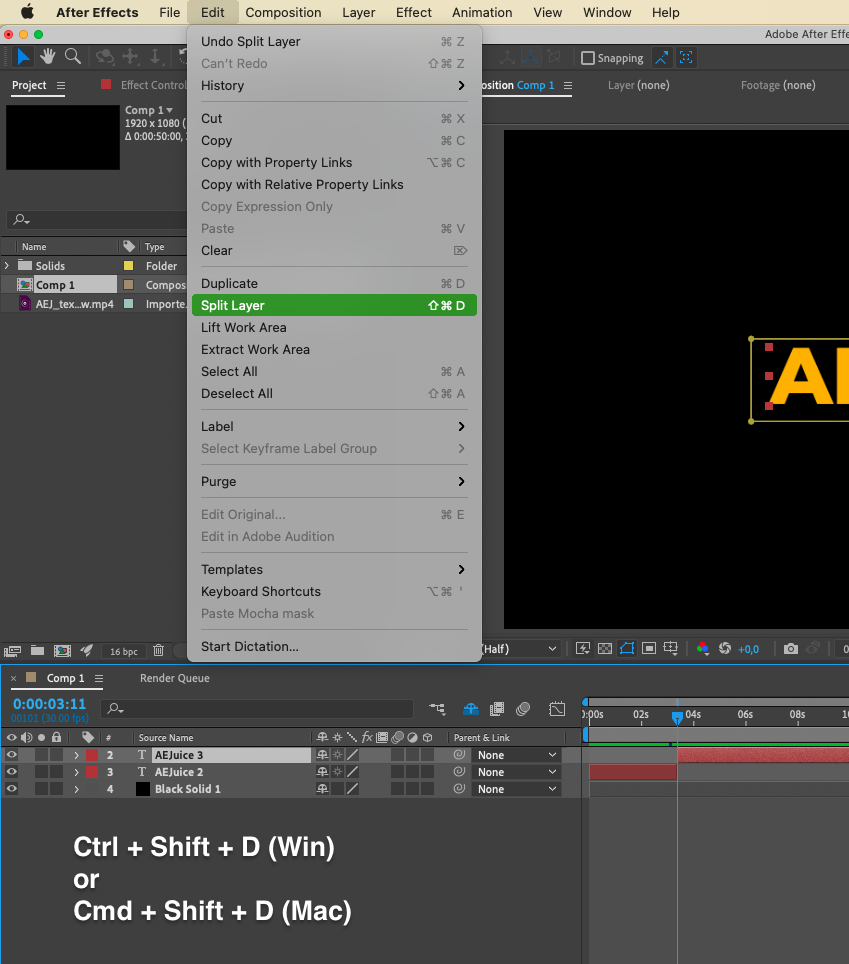Open the graph editor in timeline
The height and width of the screenshot is (964, 849).
pyautogui.click(x=557, y=709)
